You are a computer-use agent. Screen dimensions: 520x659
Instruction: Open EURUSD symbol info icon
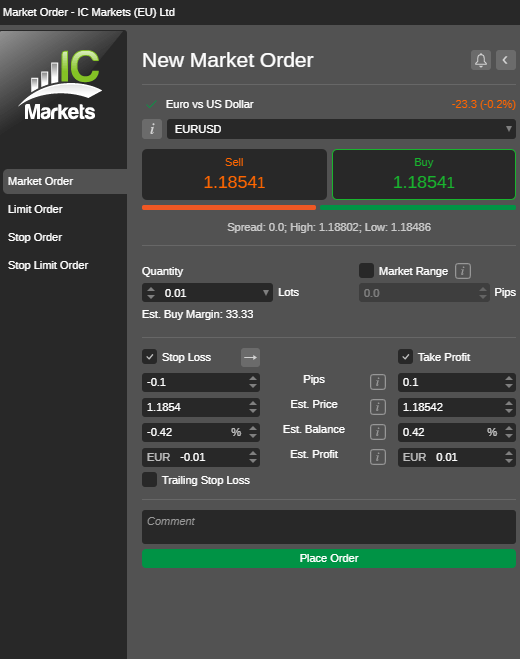click(x=152, y=129)
